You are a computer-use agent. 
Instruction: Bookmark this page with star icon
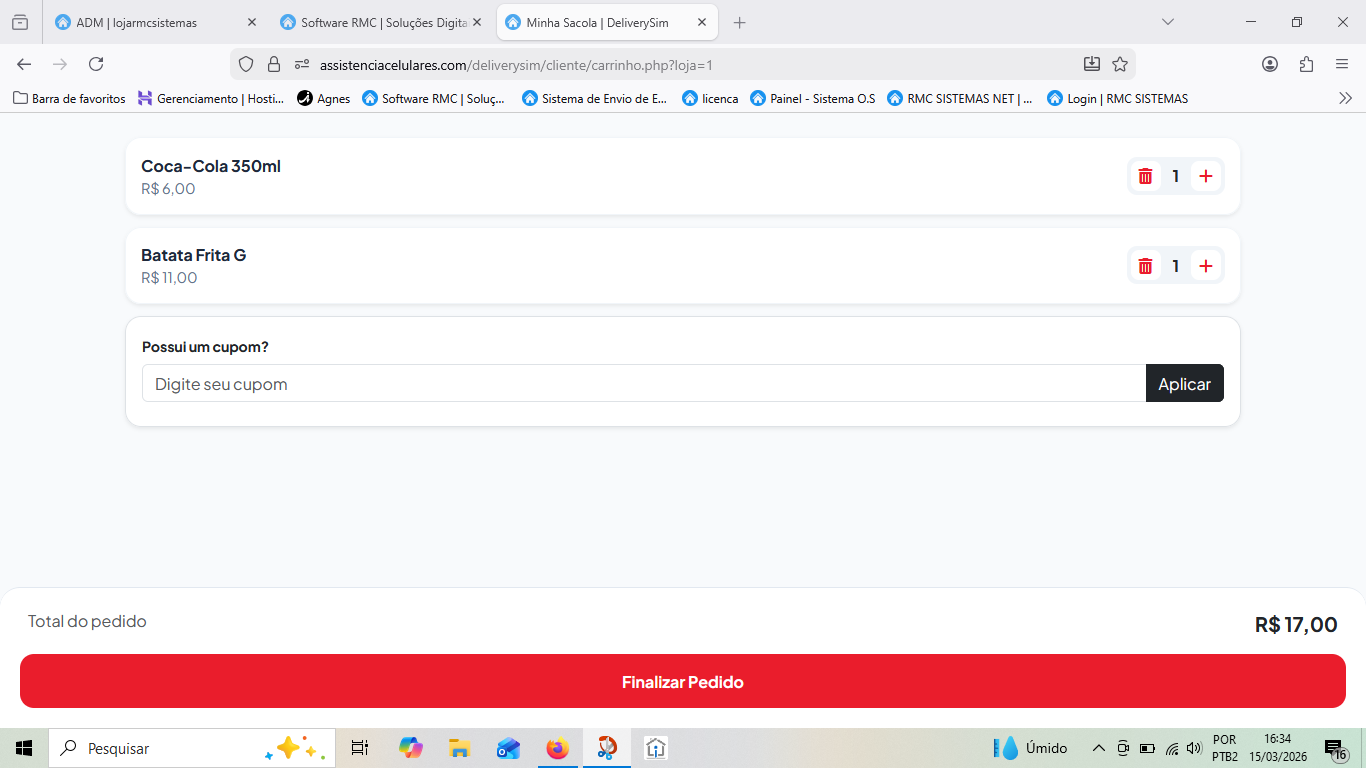1120,64
